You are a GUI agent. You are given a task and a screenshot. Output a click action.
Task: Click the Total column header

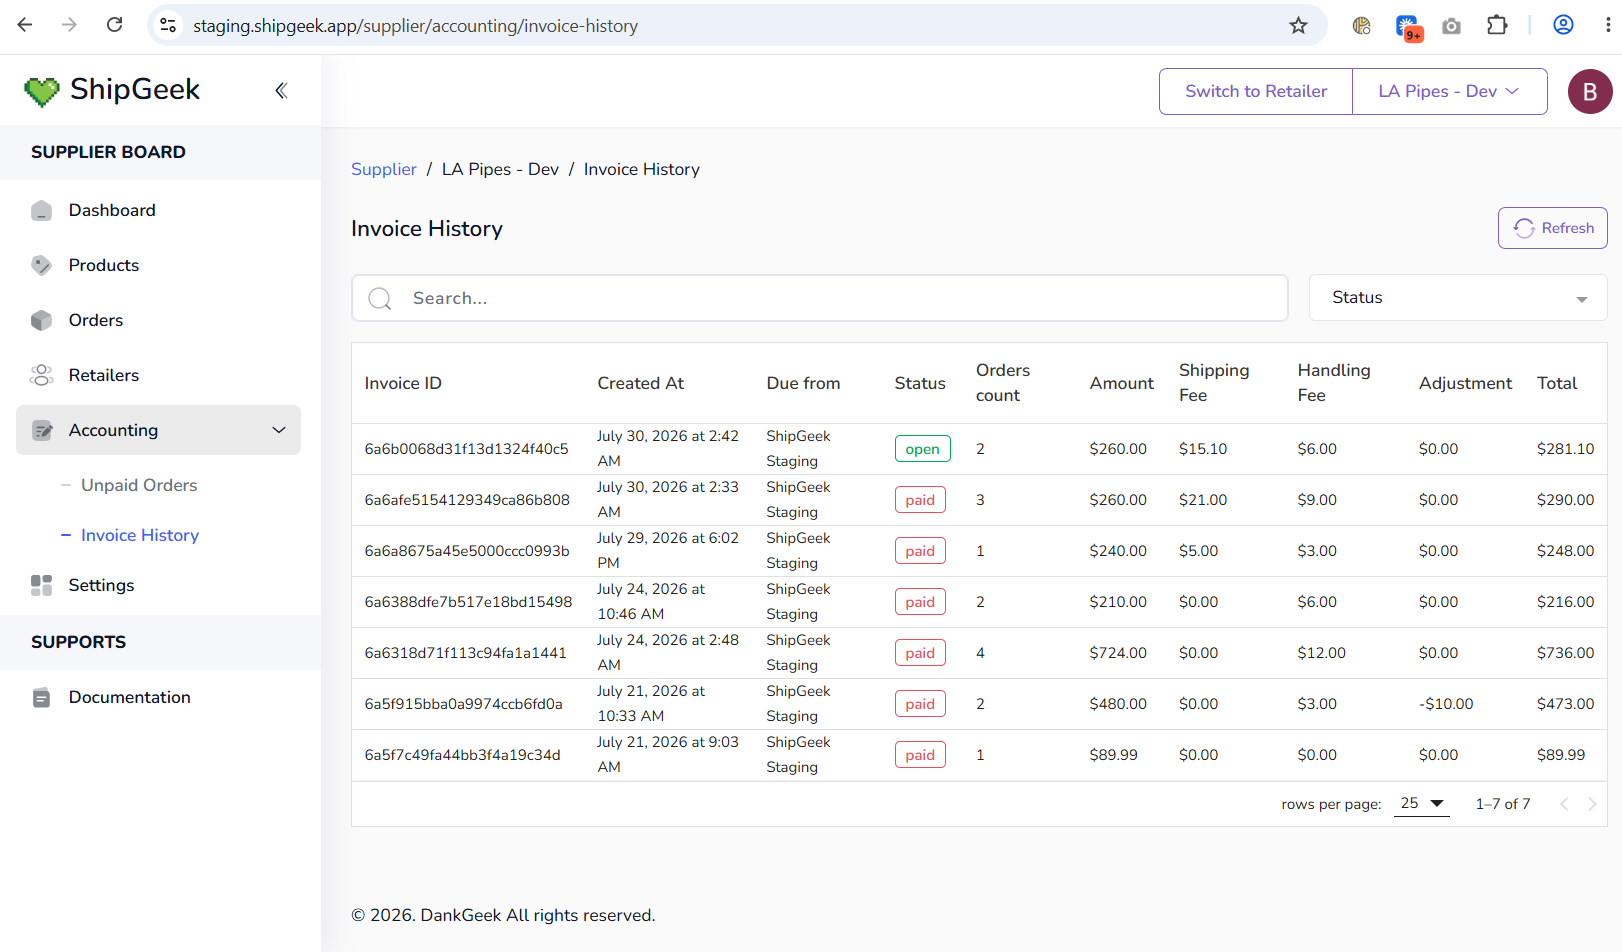click(1557, 383)
